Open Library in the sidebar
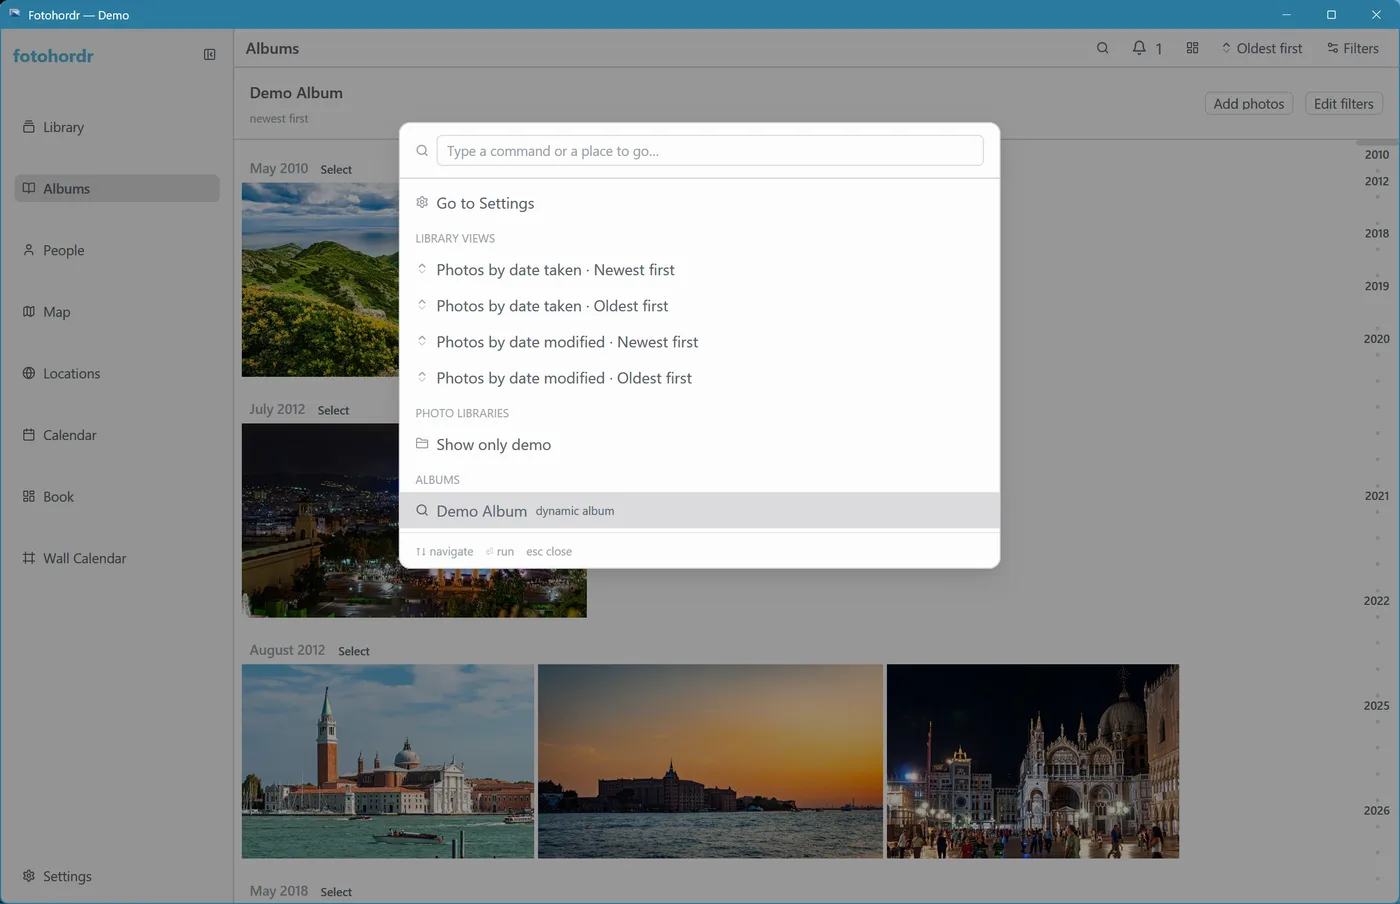1400x904 pixels. pyautogui.click(x=117, y=127)
